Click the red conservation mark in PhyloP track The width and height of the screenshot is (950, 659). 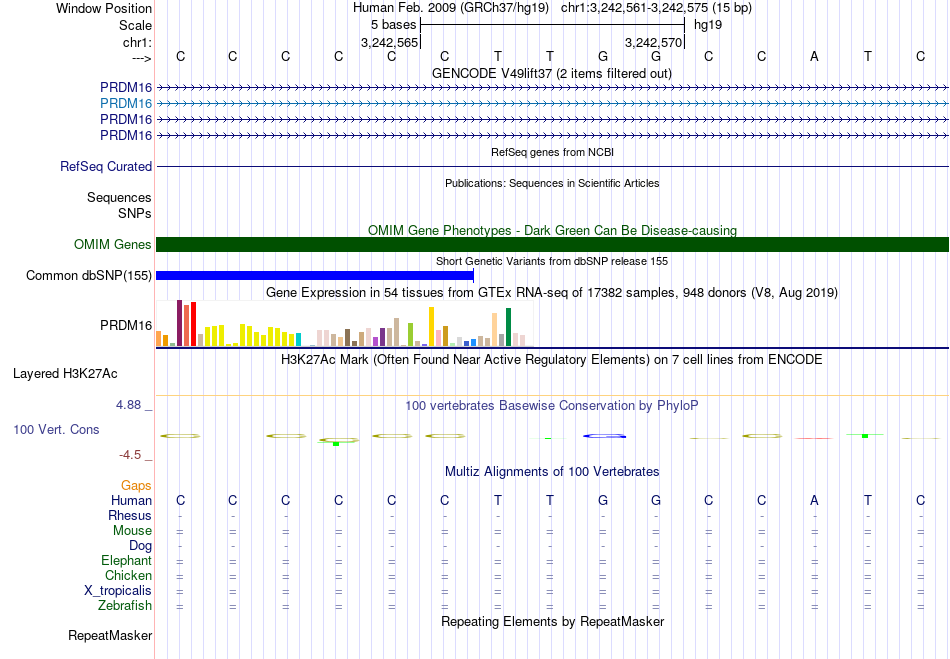(x=814, y=438)
